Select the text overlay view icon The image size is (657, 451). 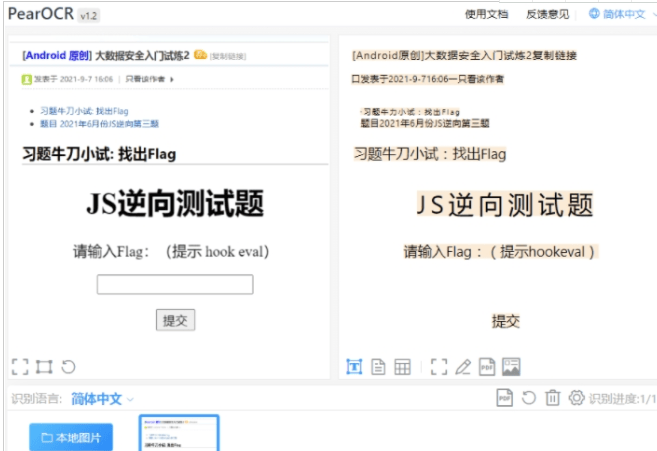(354, 367)
